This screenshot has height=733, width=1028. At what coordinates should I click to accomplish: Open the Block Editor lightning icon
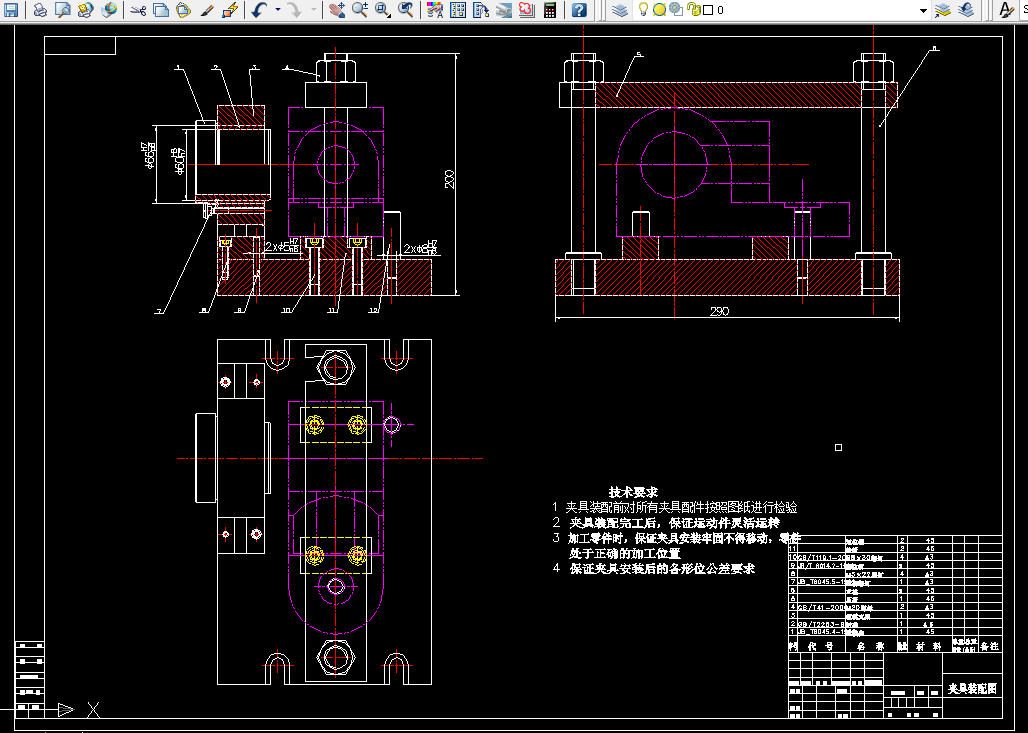(x=229, y=10)
